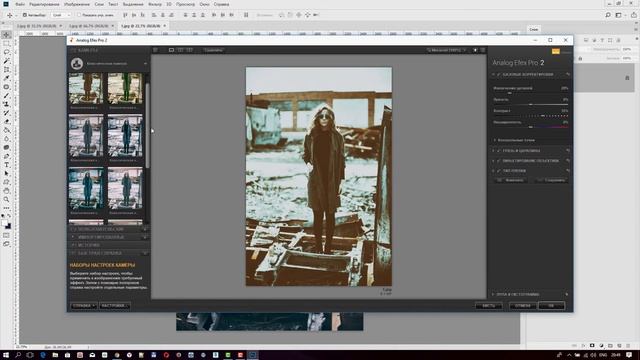Switch to side-by-side preview mode
Image resolution: width=640 pixels, height=360 pixels.
coord(189,50)
